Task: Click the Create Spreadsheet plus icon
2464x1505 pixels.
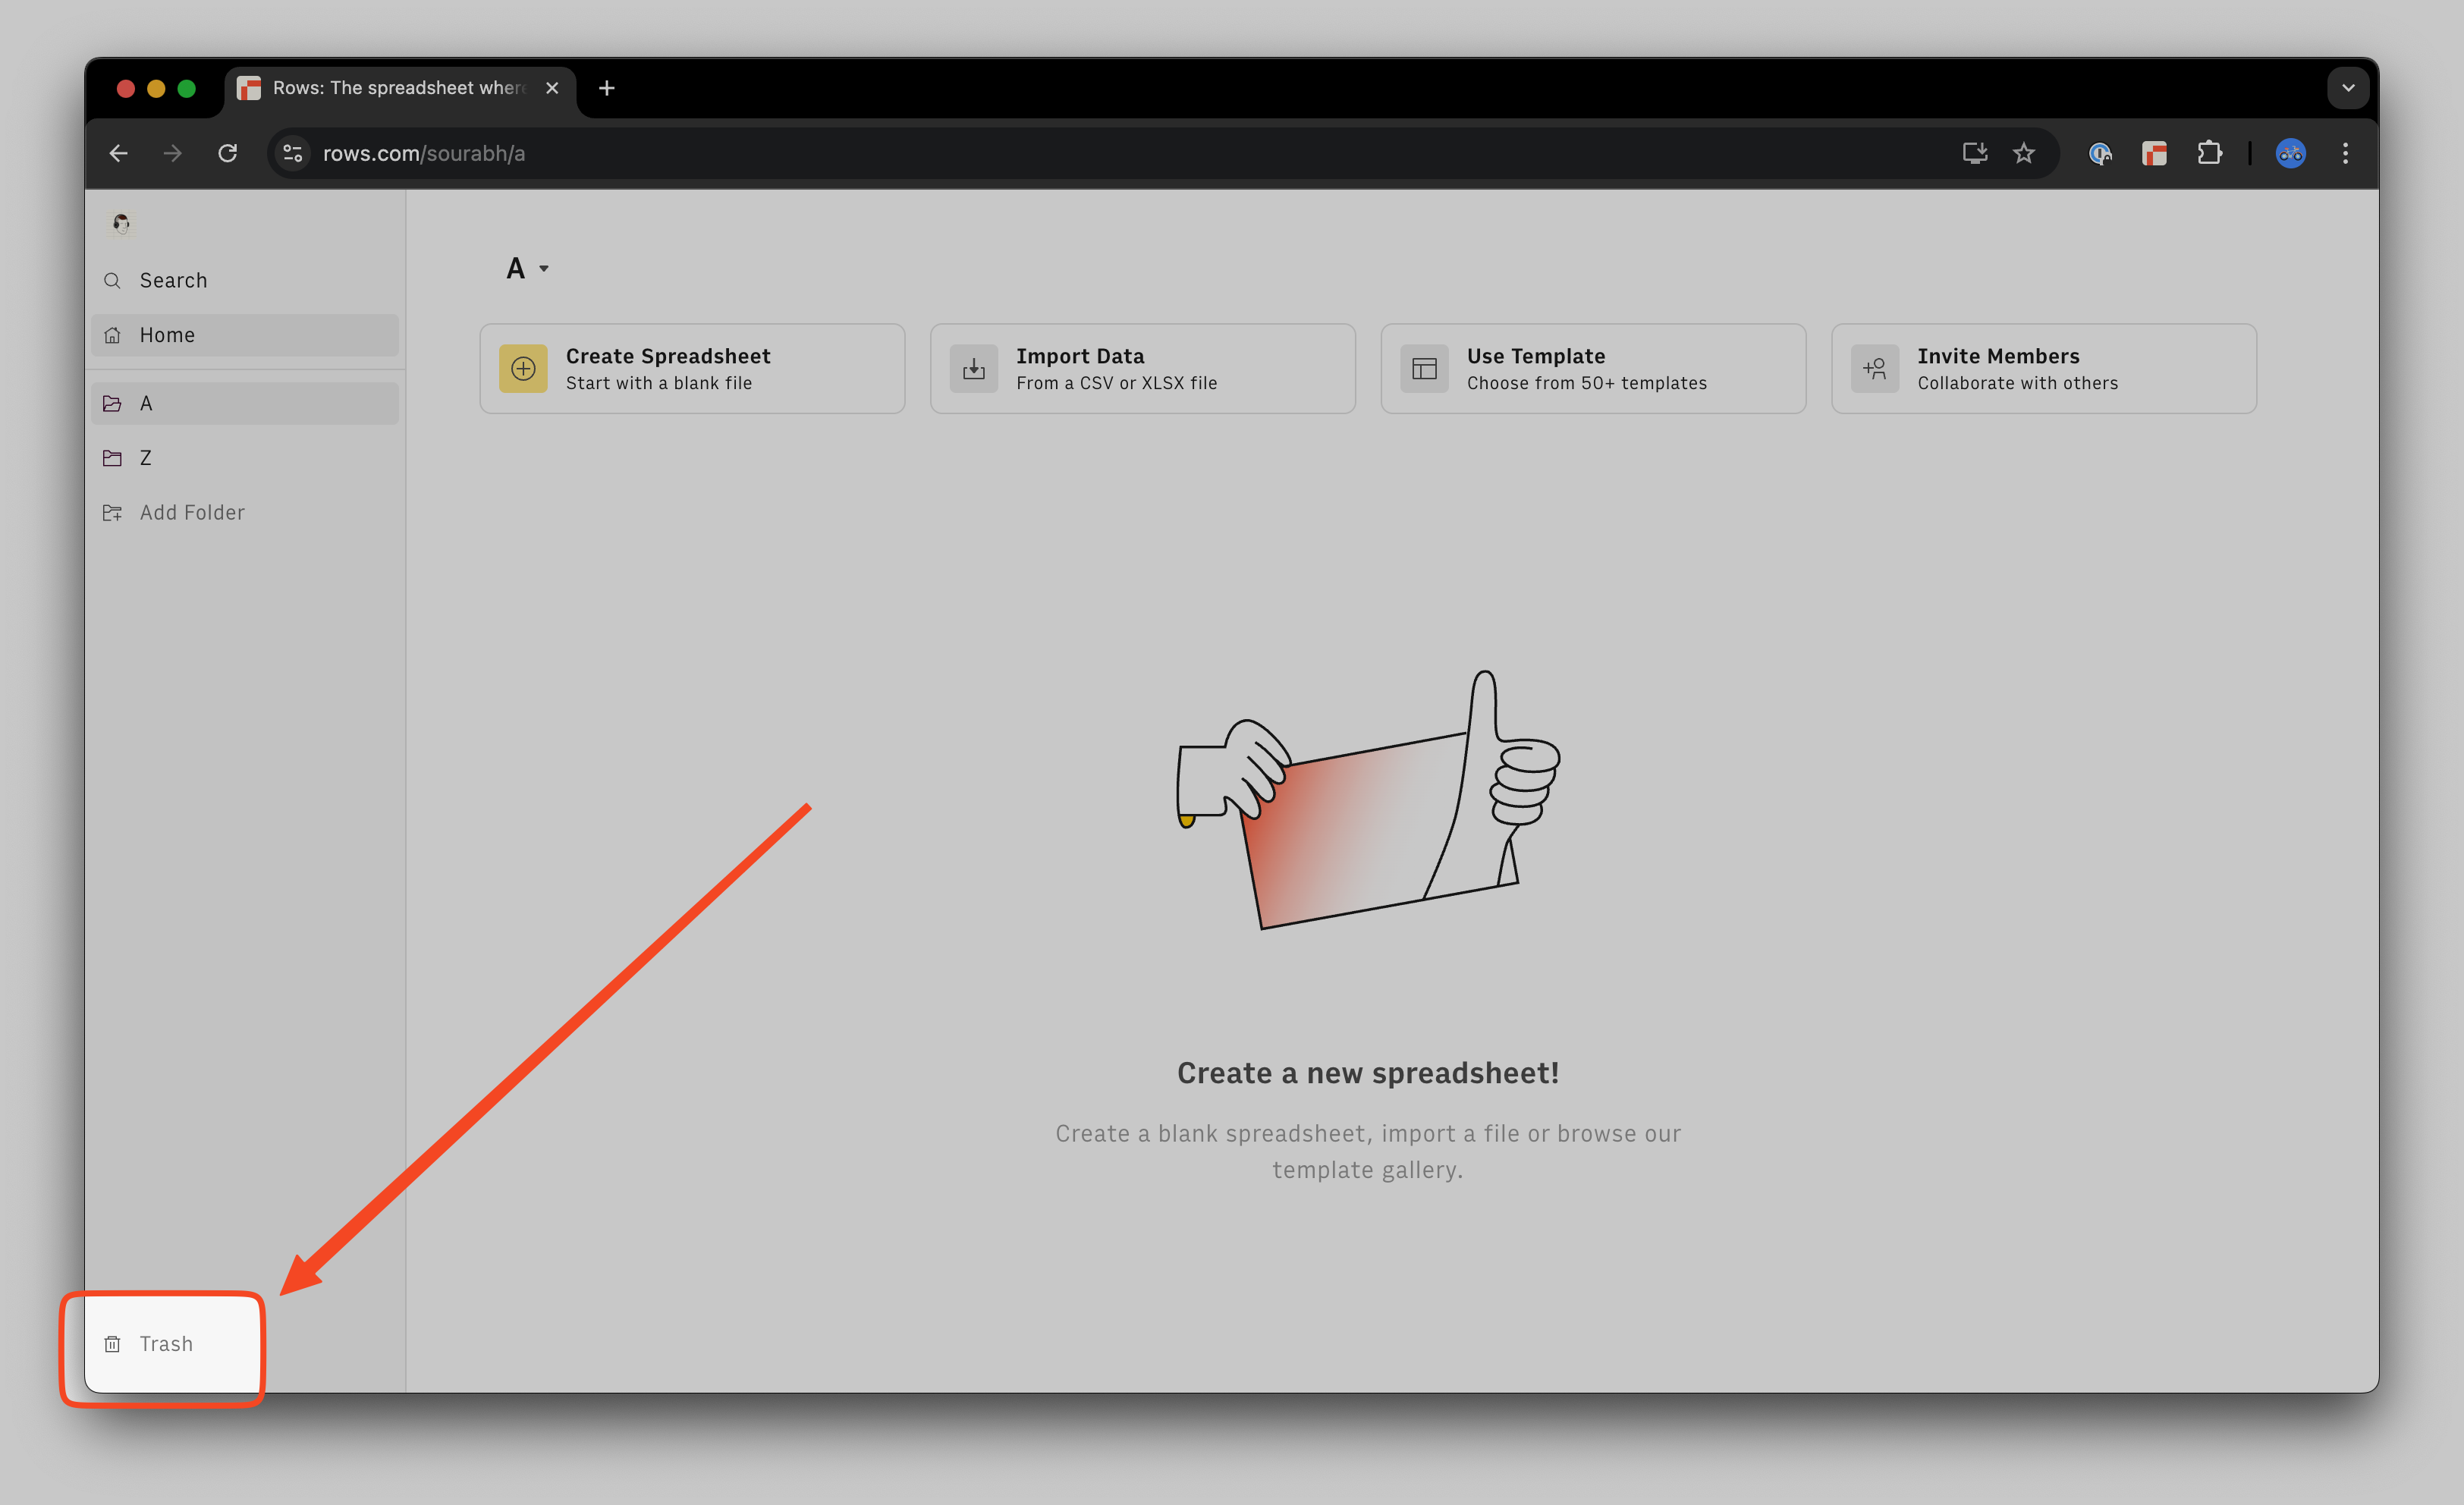Action: [523, 369]
